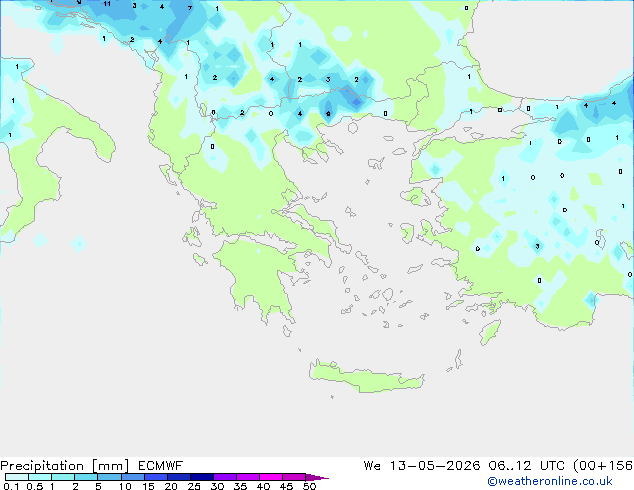
Task: Select the "06..12 UTC" time label
Action: click(526, 466)
